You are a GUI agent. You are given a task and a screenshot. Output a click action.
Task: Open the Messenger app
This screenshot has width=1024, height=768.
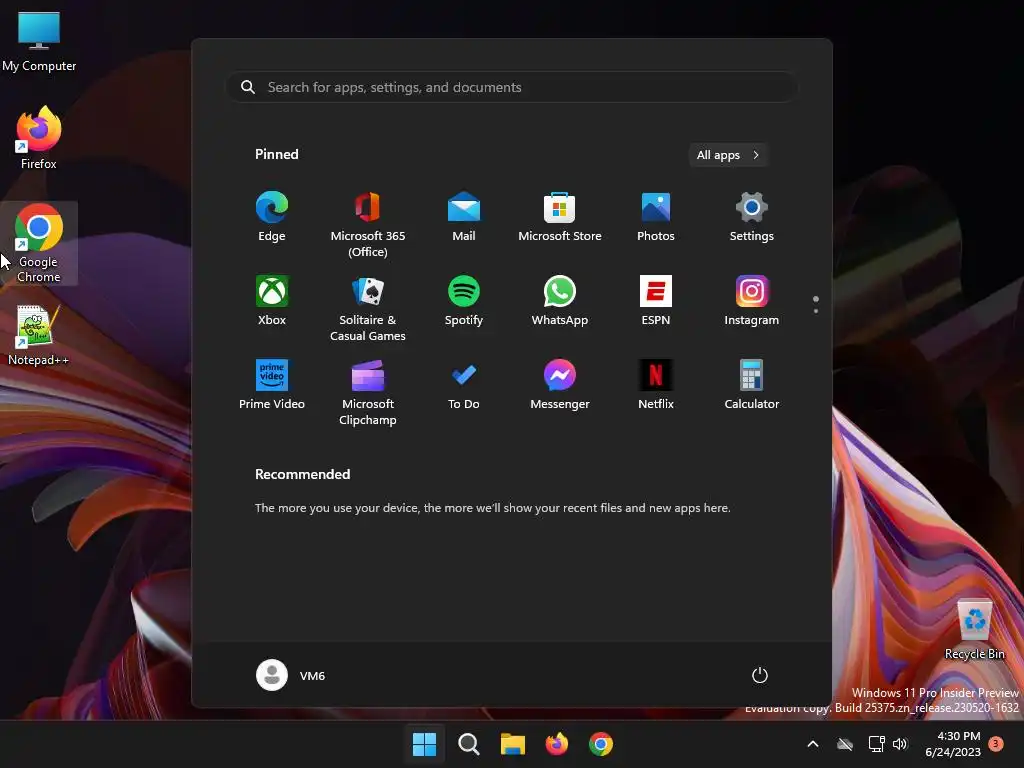pyautogui.click(x=560, y=385)
